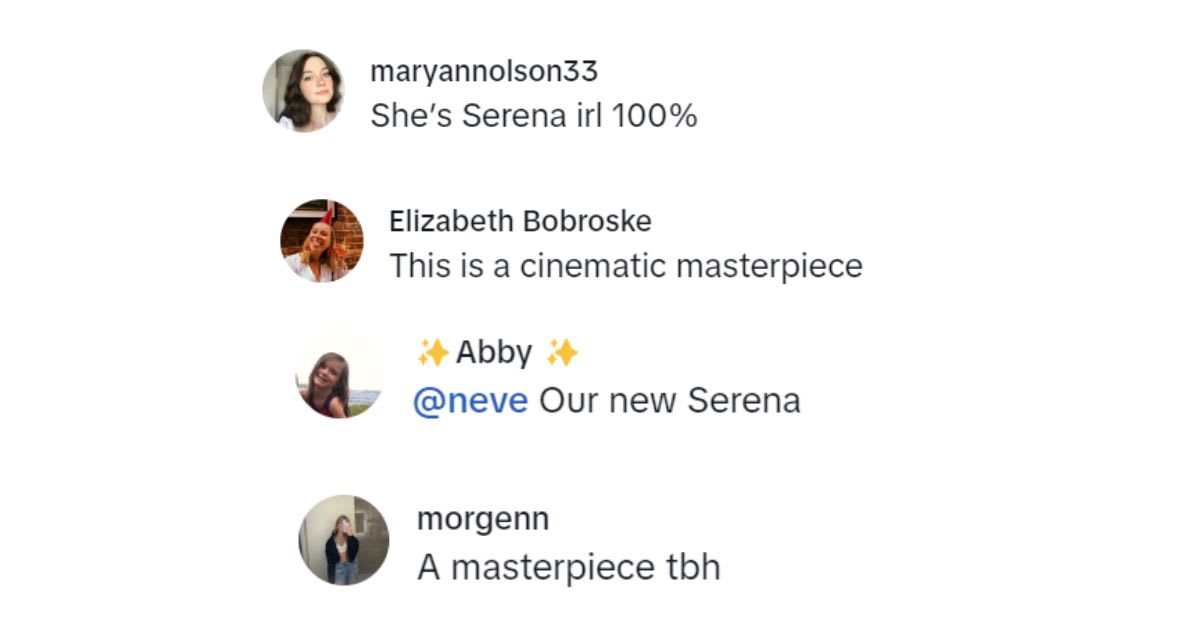
Task: Click the "Our new Serena" comment text
Action: [x=670, y=401]
